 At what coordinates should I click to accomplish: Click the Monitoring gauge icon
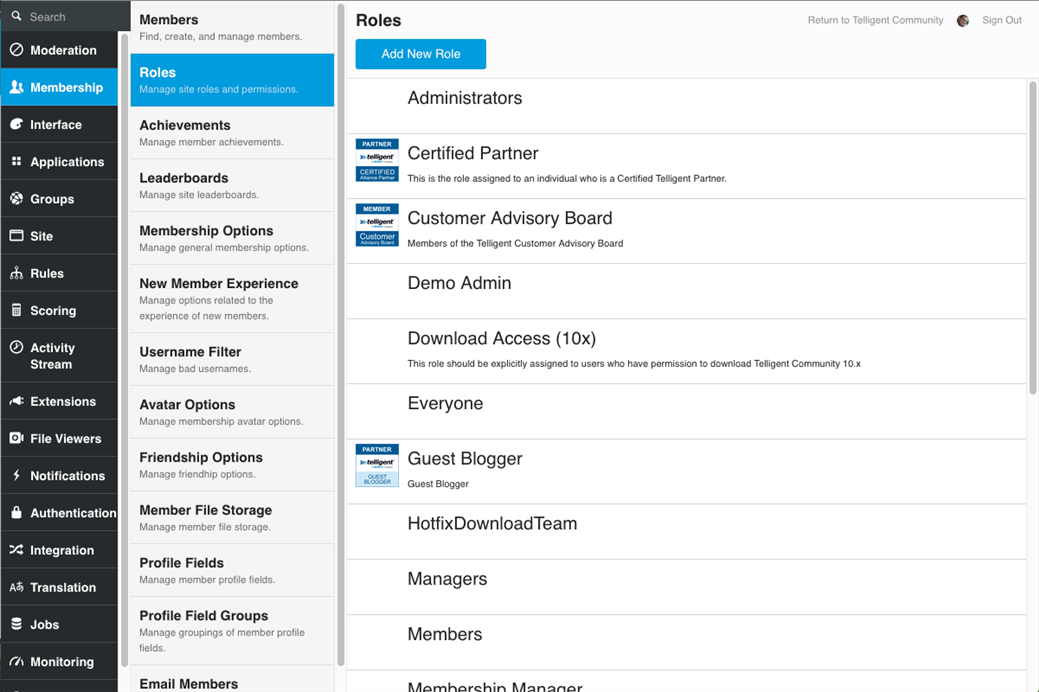tap(17, 661)
